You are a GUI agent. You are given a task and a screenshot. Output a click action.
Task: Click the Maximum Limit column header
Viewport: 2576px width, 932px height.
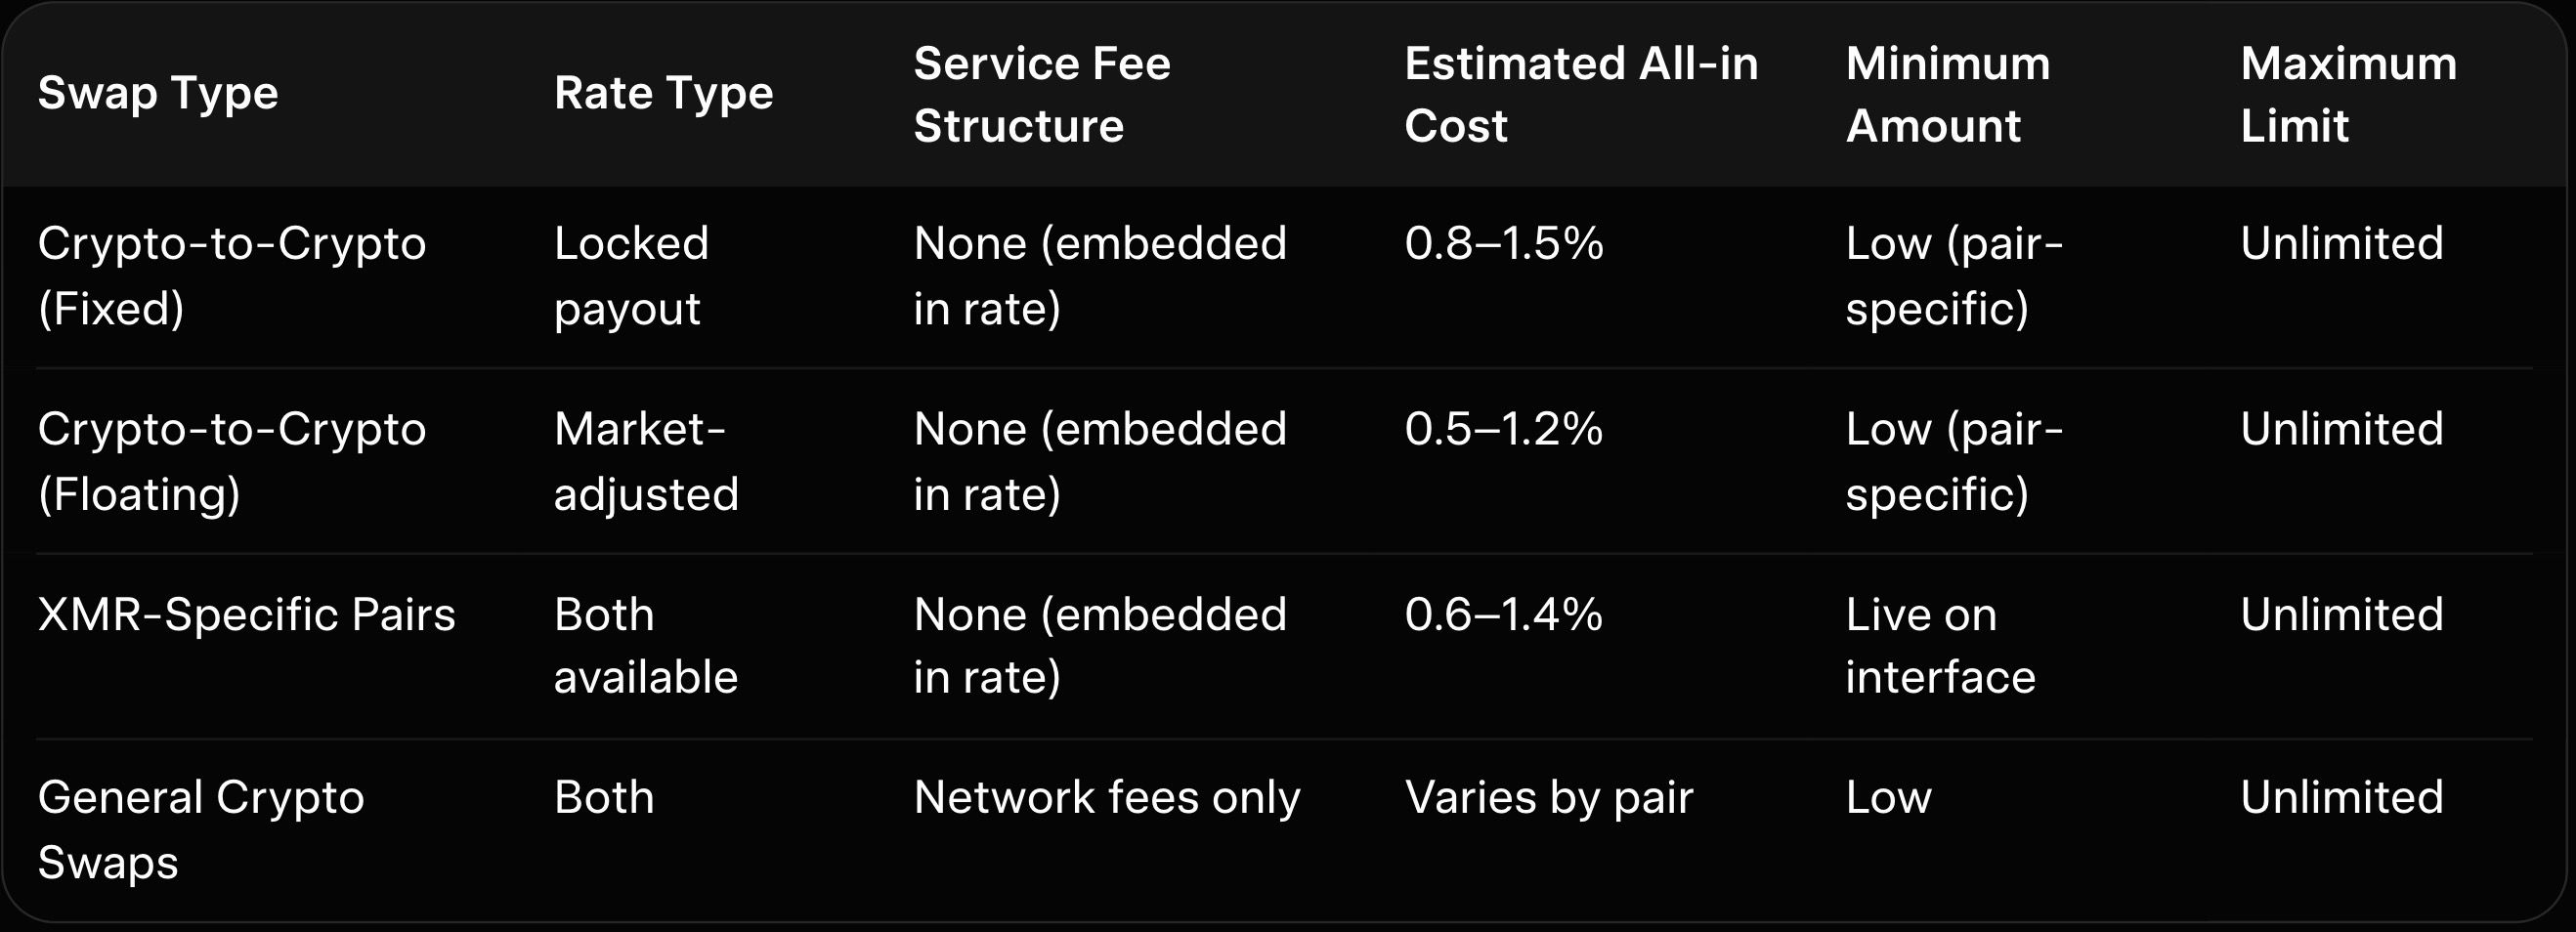coord(2347,94)
